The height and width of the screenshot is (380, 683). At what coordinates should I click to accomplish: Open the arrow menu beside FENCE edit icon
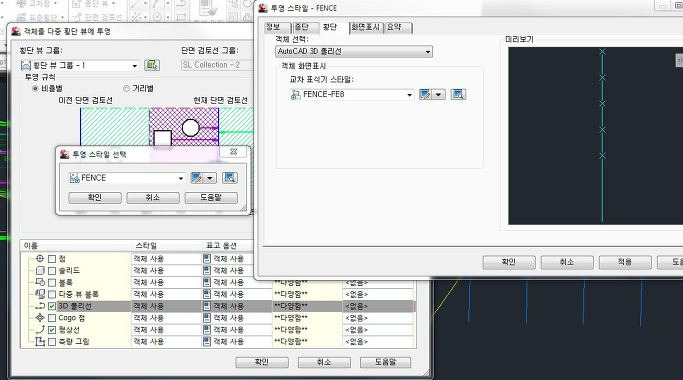point(210,178)
